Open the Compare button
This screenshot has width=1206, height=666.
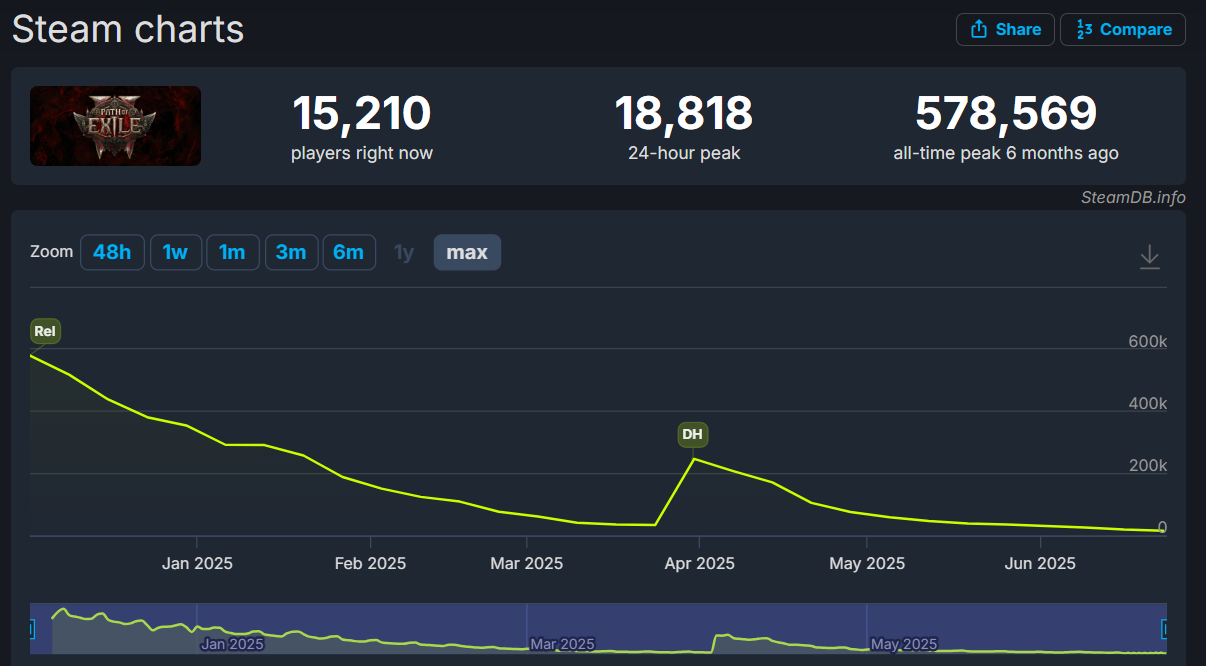tap(1123, 29)
